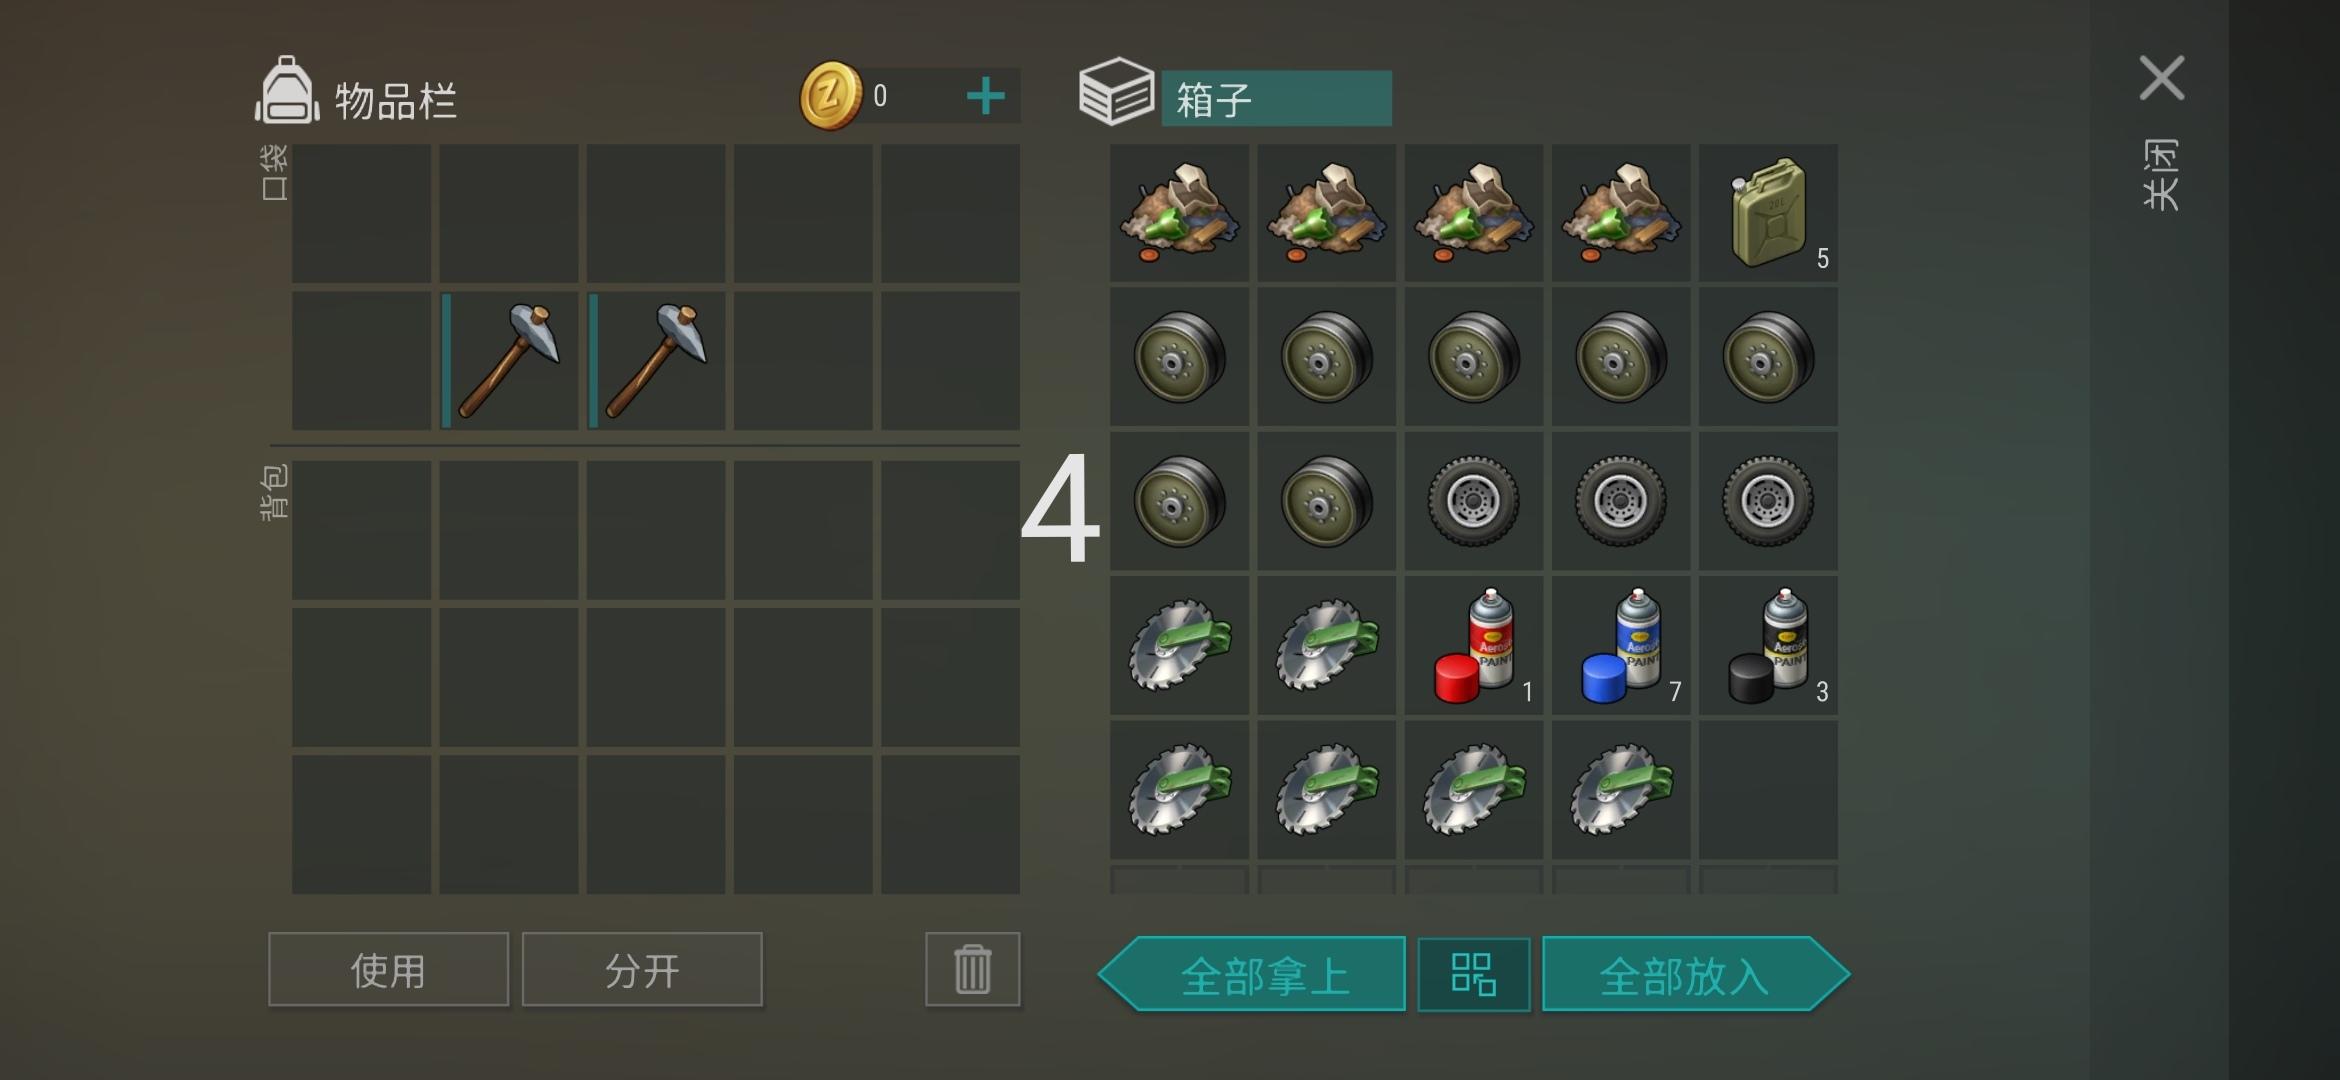The width and height of the screenshot is (2340, 1080).
Task: Click the 分开 split button
Action: 642,969
